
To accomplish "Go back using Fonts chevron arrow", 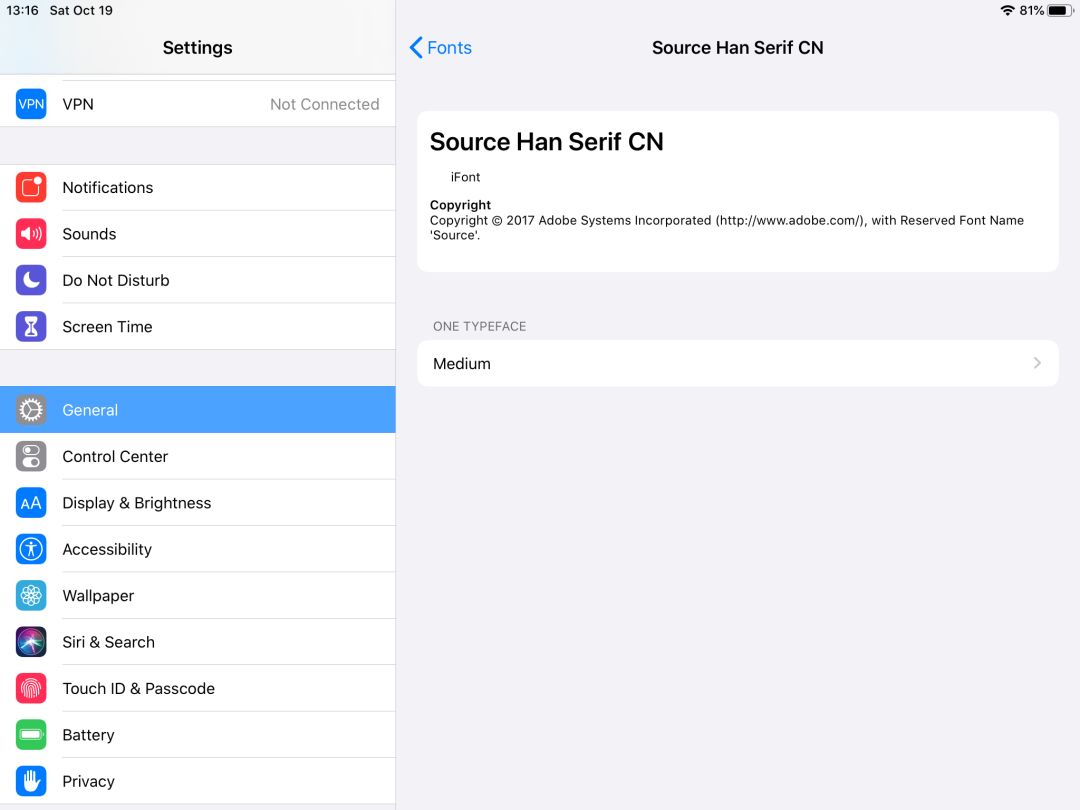I will tap(416, 48).
